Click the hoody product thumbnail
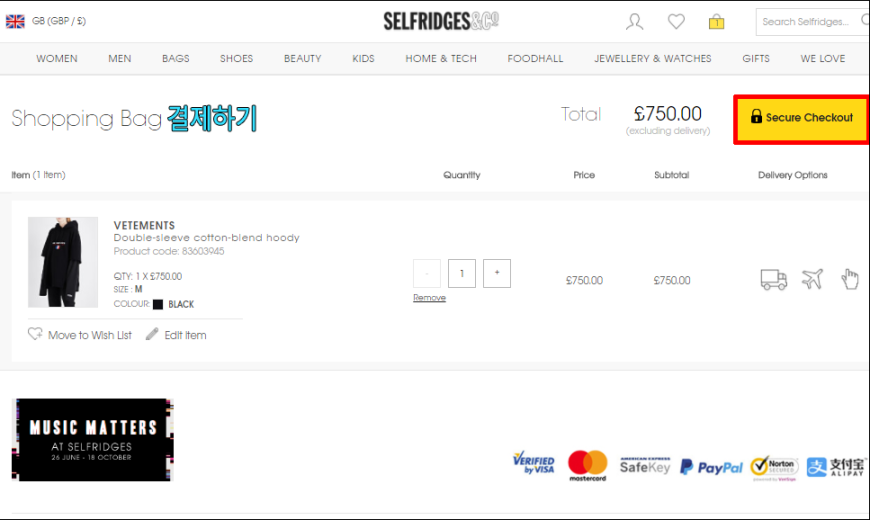The width and height of the screenshot is (870, 520). point(63,262)
